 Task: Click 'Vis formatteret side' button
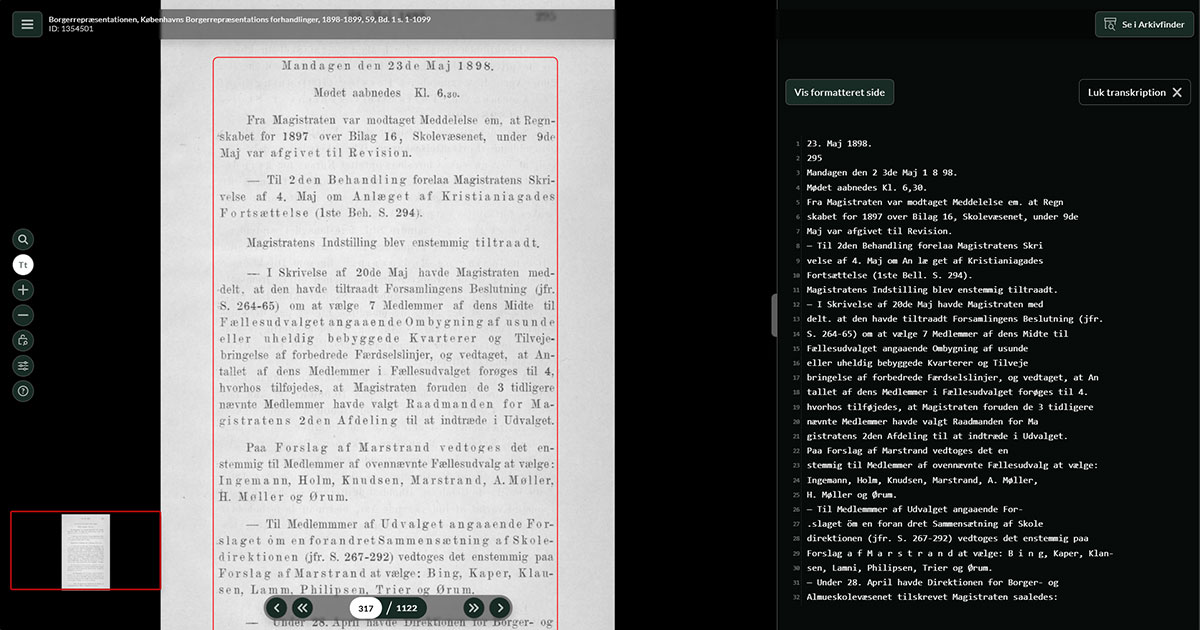tap(839, 92)
